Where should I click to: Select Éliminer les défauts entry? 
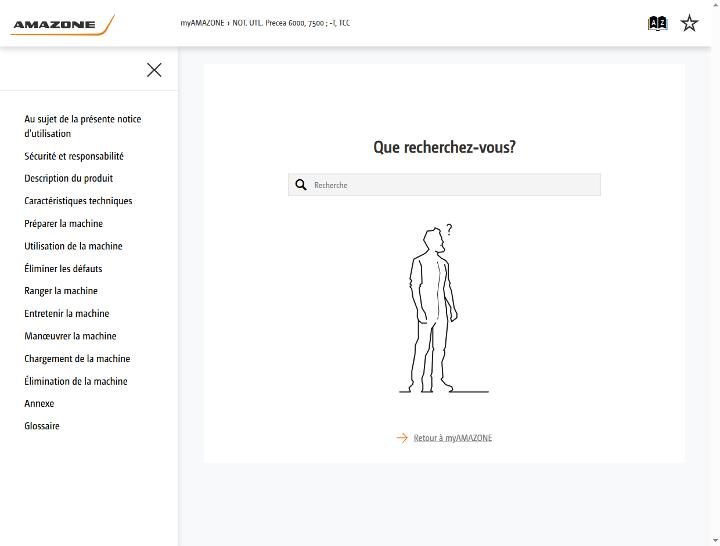[x=63, y=269]
